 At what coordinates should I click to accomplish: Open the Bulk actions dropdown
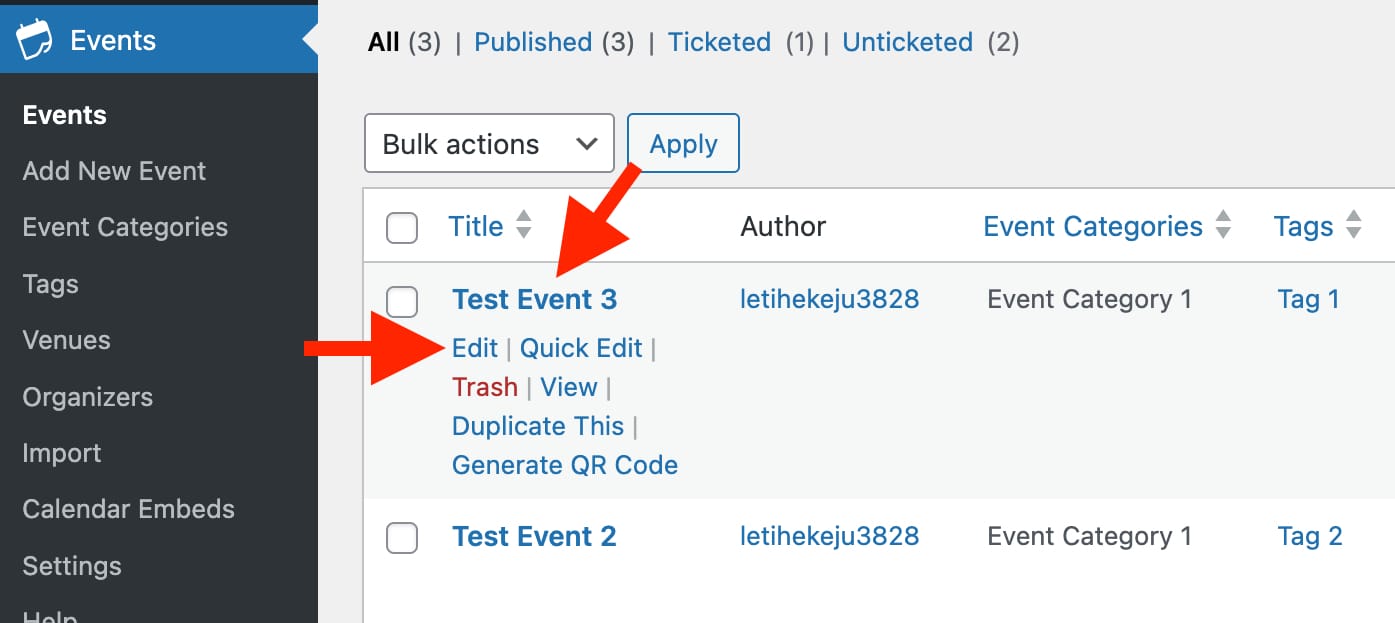pos(489,144)
